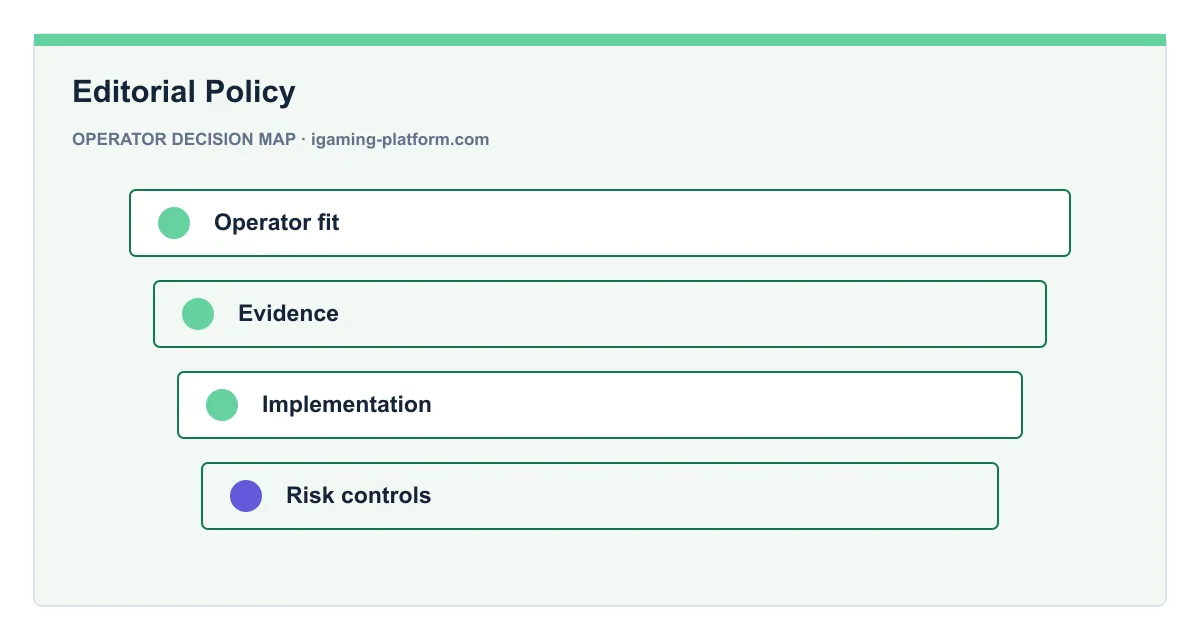Click the green dot beside Evidence
The width and height of the screenshot is (1200, 640).
coord(198,314)
